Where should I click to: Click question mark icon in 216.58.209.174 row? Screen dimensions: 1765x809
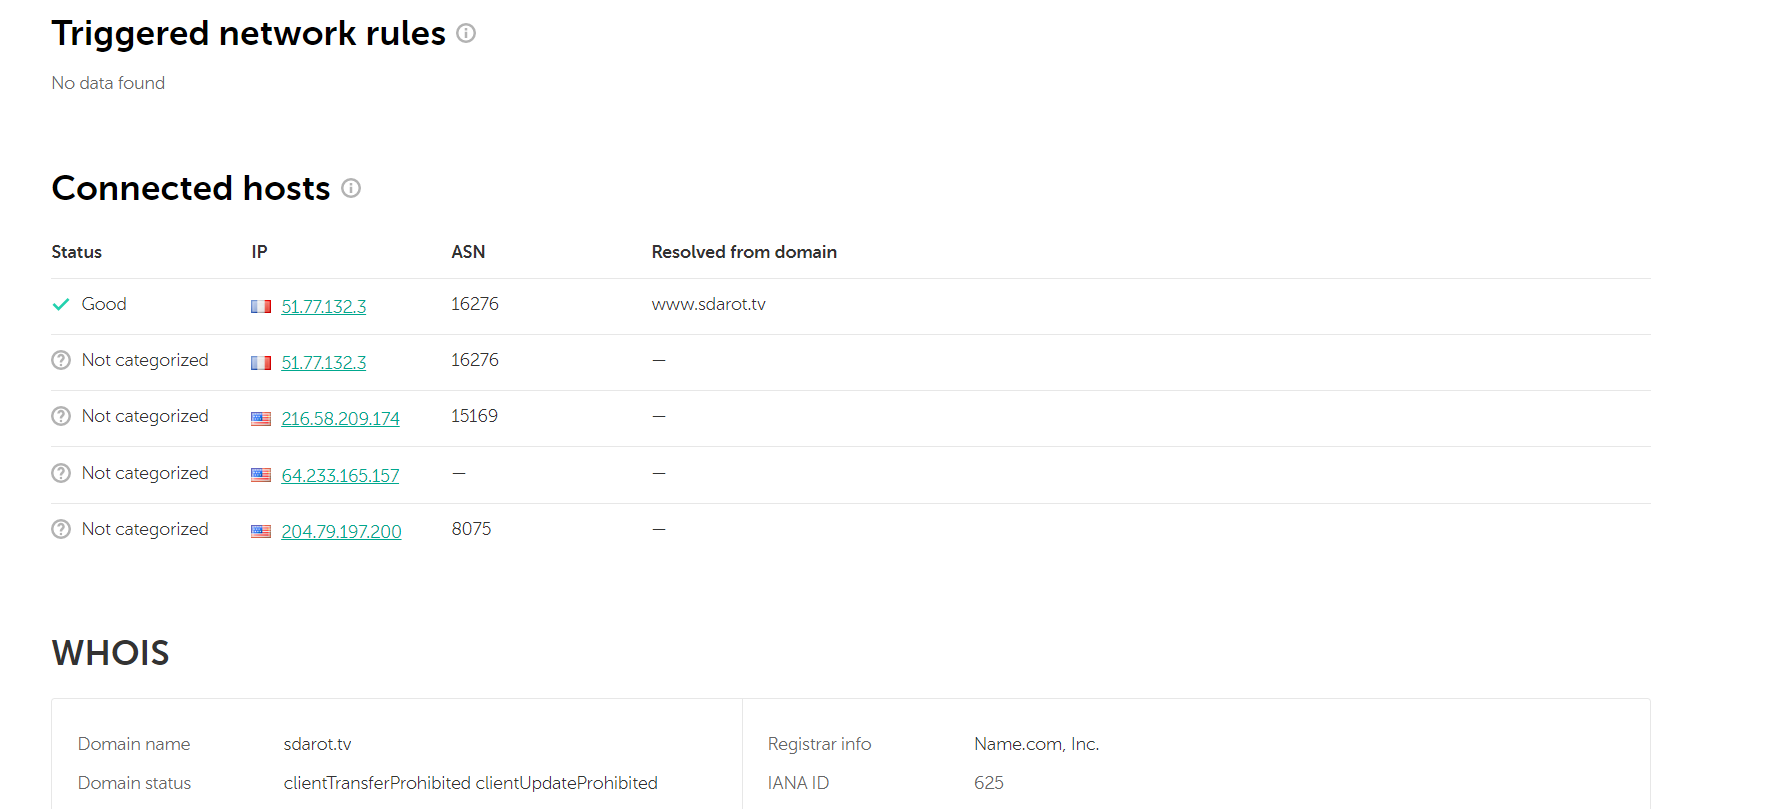[x=61, y=416]
